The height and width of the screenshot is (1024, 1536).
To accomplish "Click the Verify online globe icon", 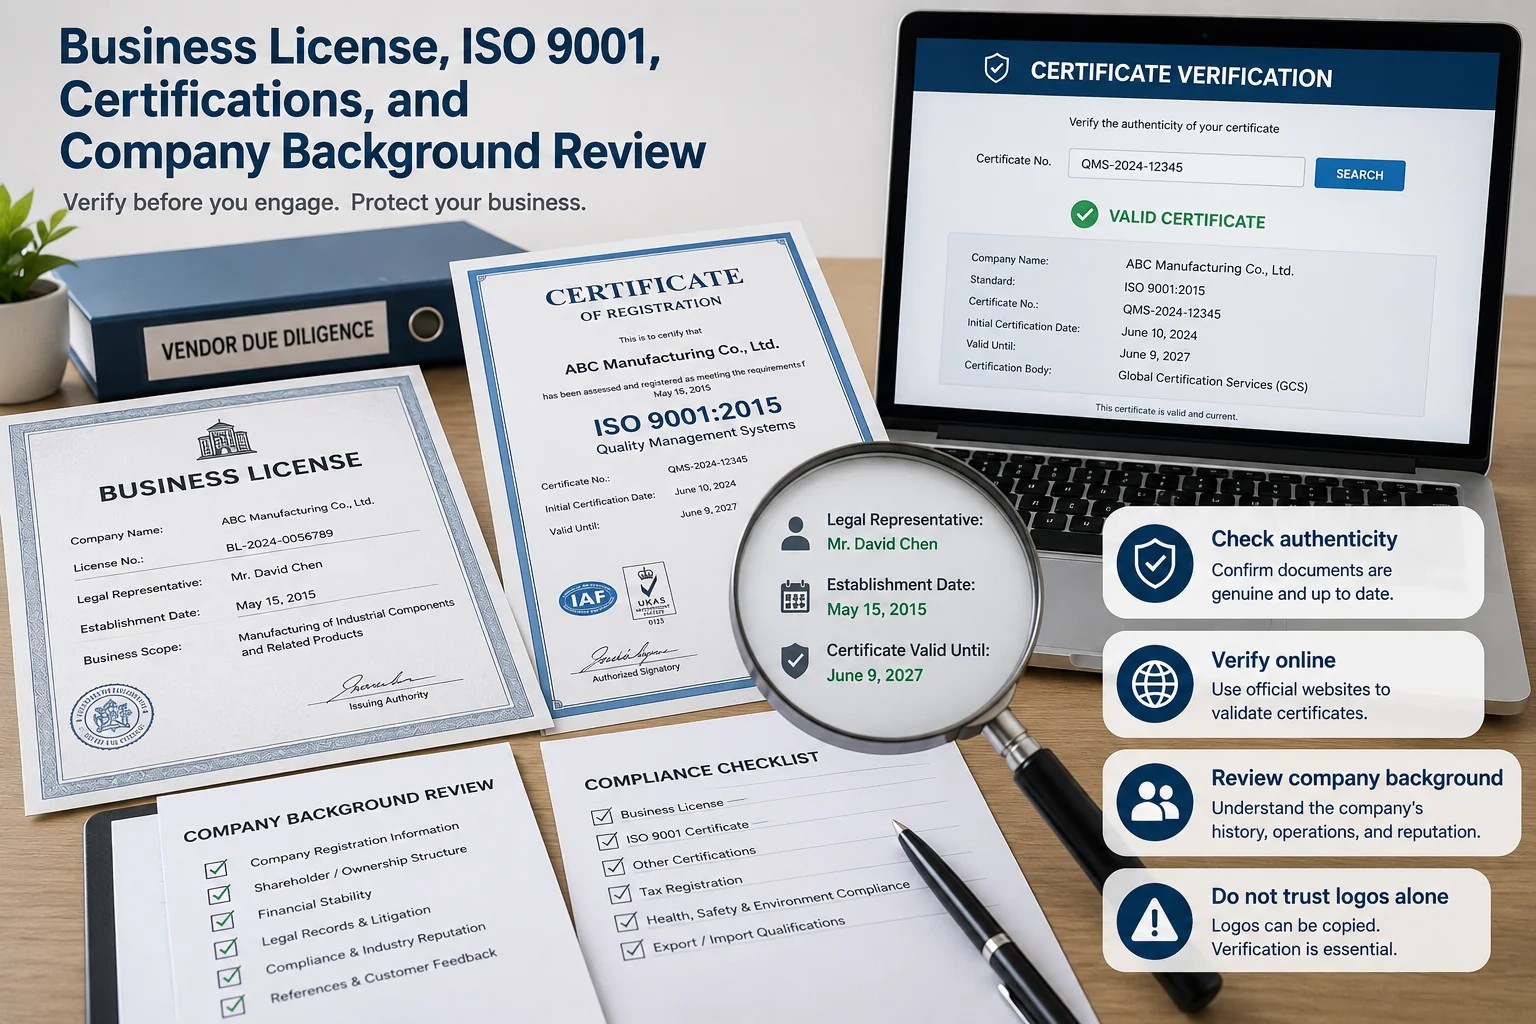I will coord(1155,684).
